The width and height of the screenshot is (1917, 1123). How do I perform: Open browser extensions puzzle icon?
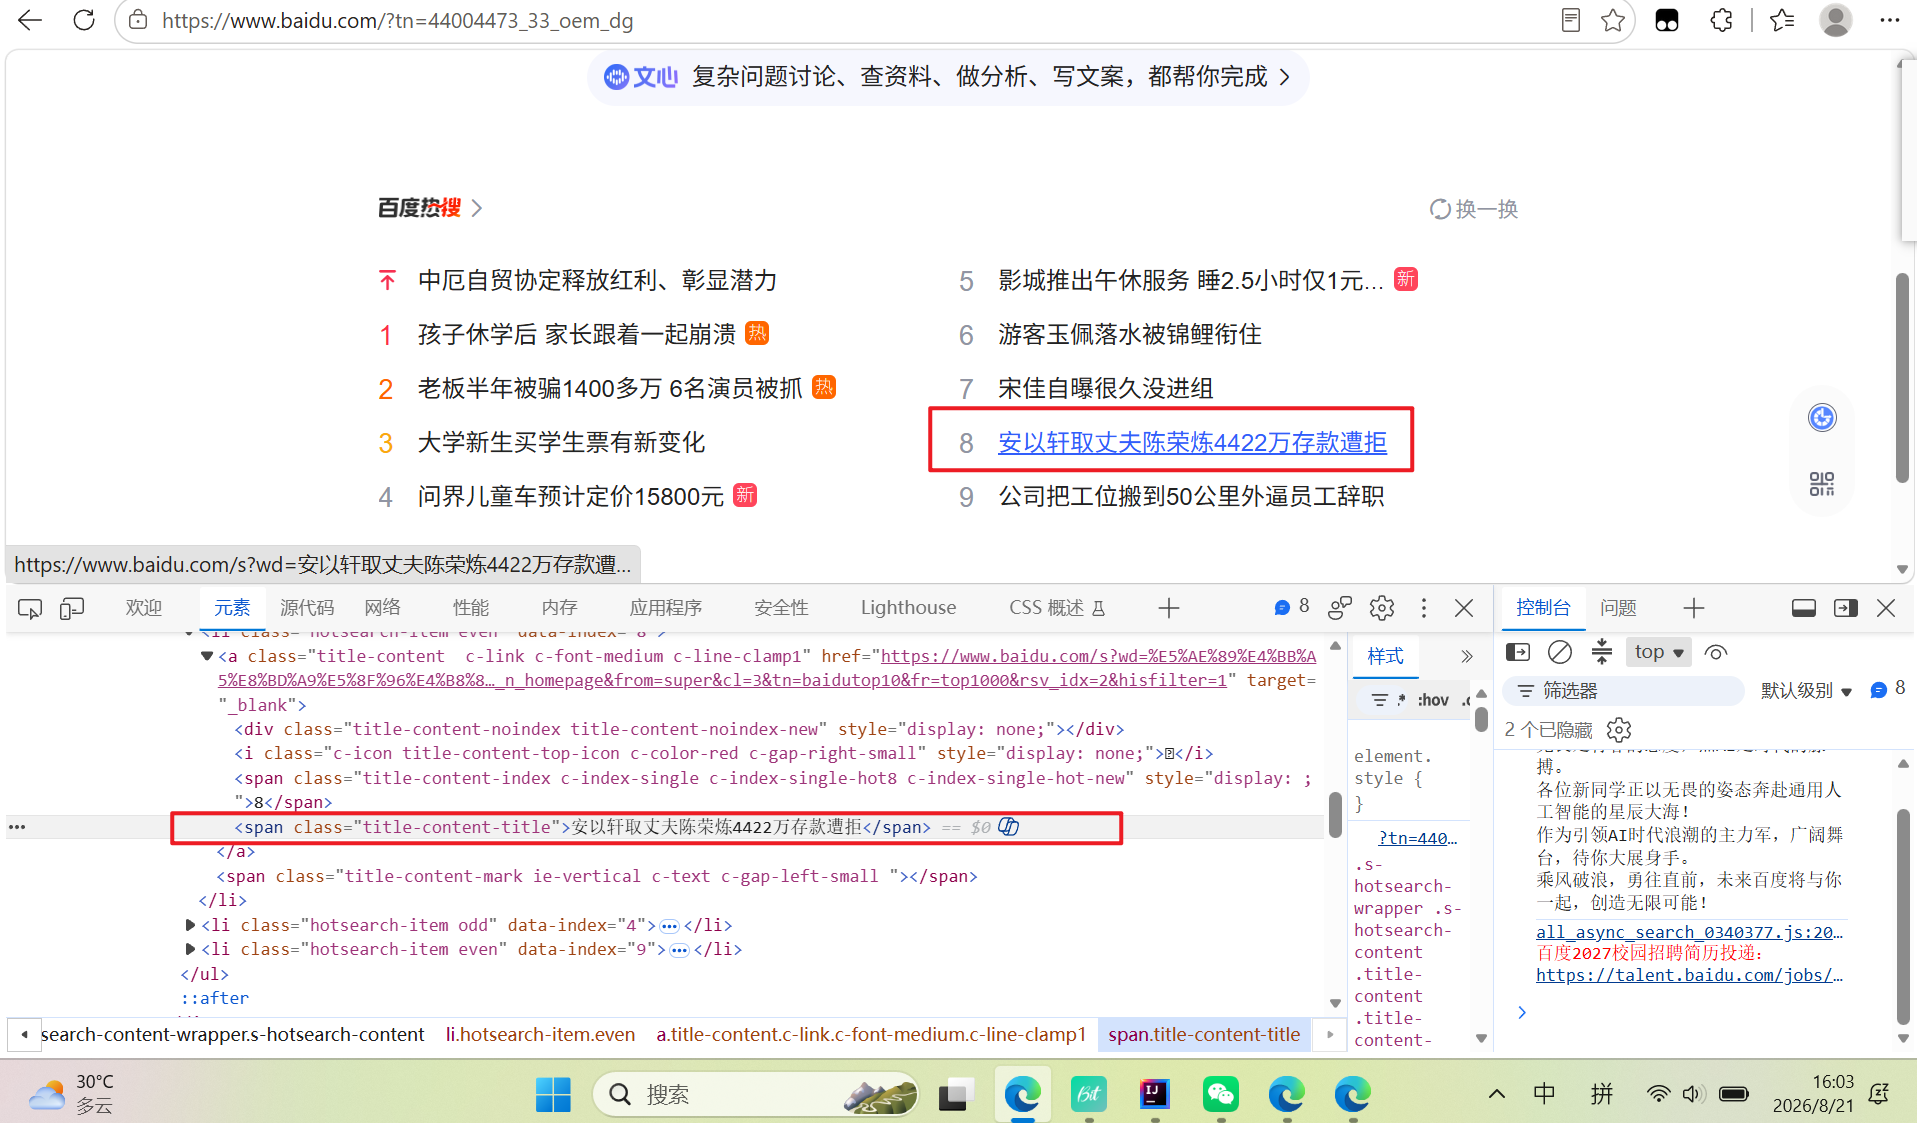point(1721,20)
